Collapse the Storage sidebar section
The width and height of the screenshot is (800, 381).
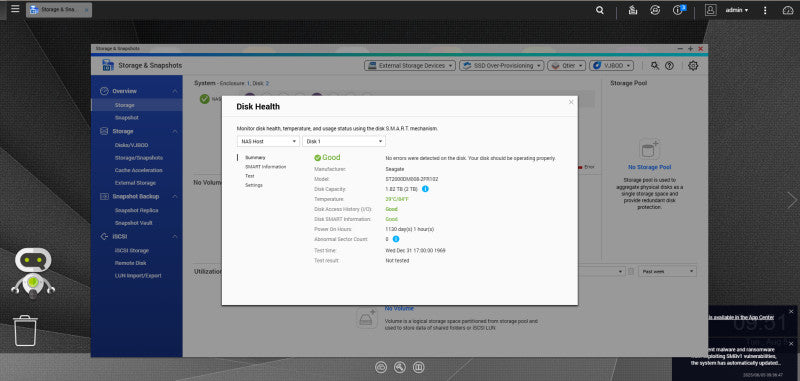pos(174,132)
